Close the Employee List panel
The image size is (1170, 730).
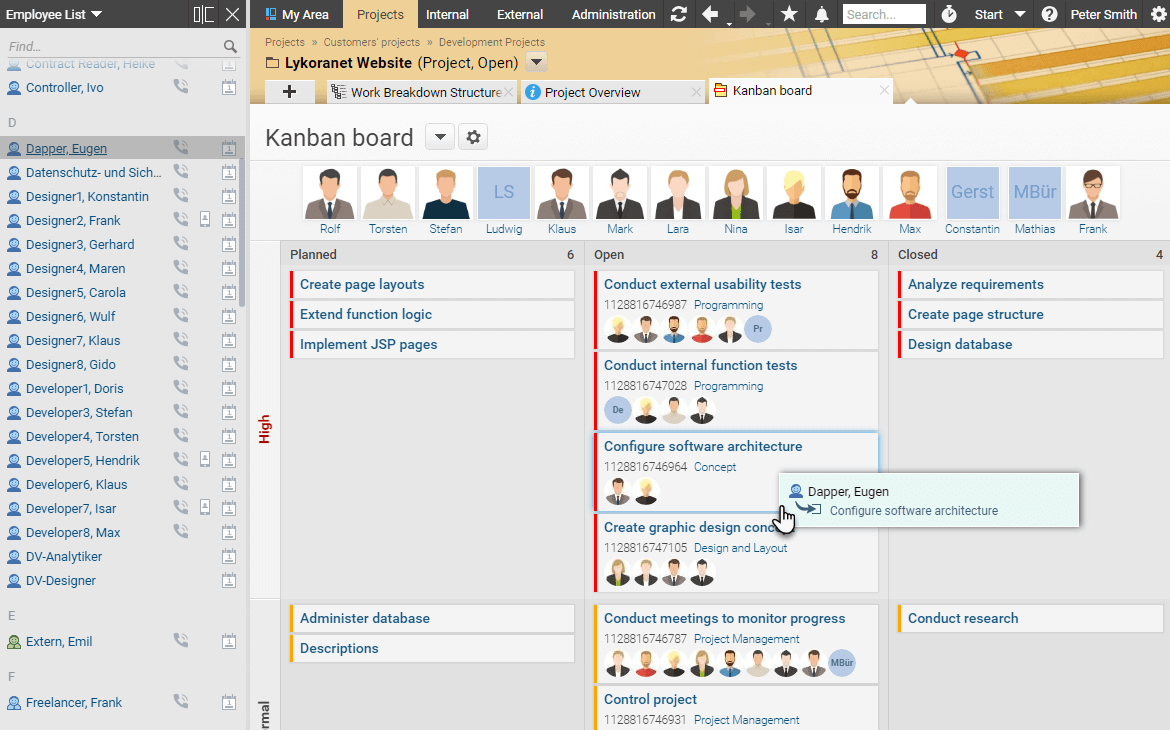[233, 14]
